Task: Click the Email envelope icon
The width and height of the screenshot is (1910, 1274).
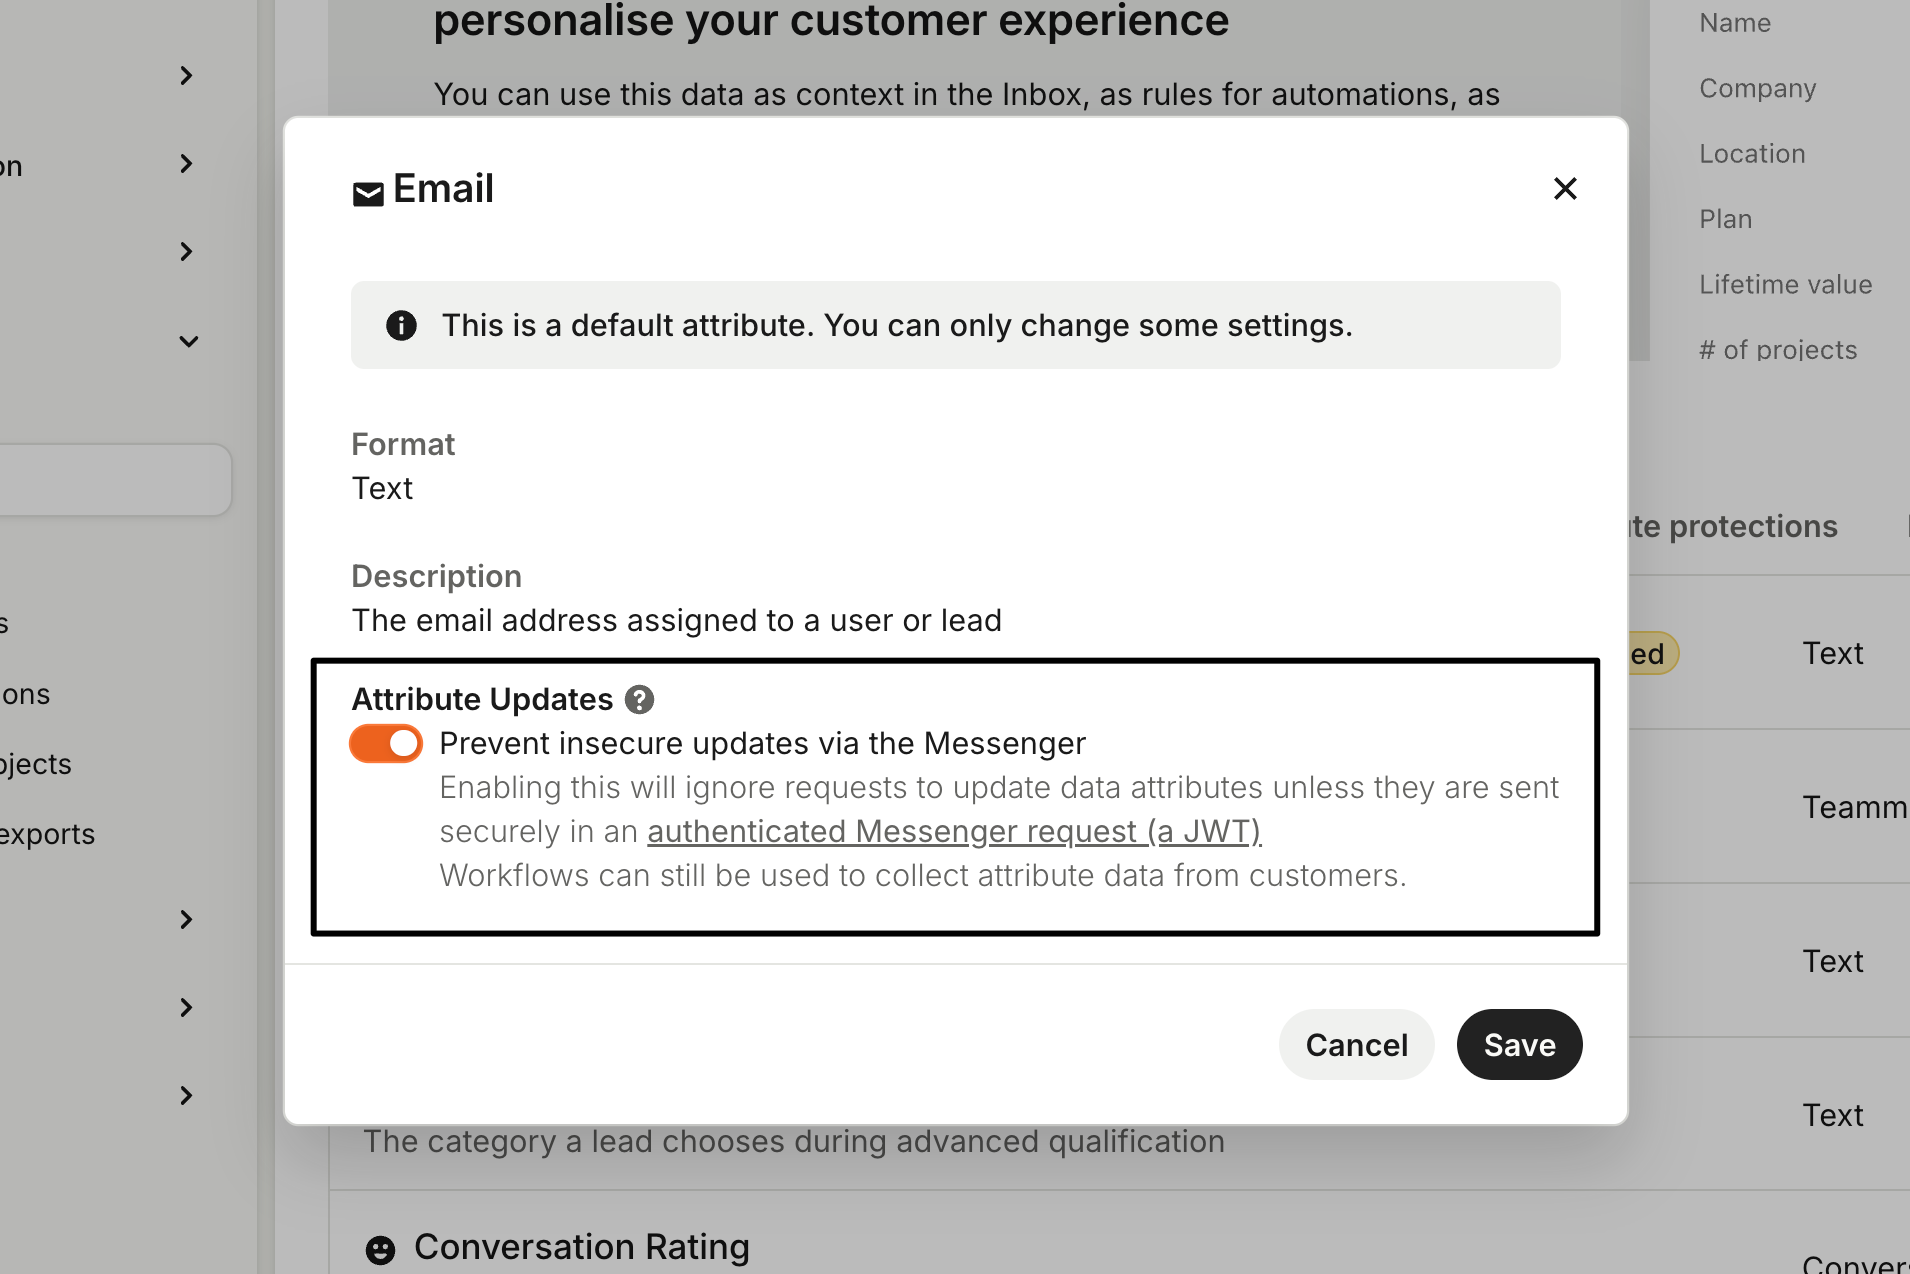Action: (x=368, y=194)
